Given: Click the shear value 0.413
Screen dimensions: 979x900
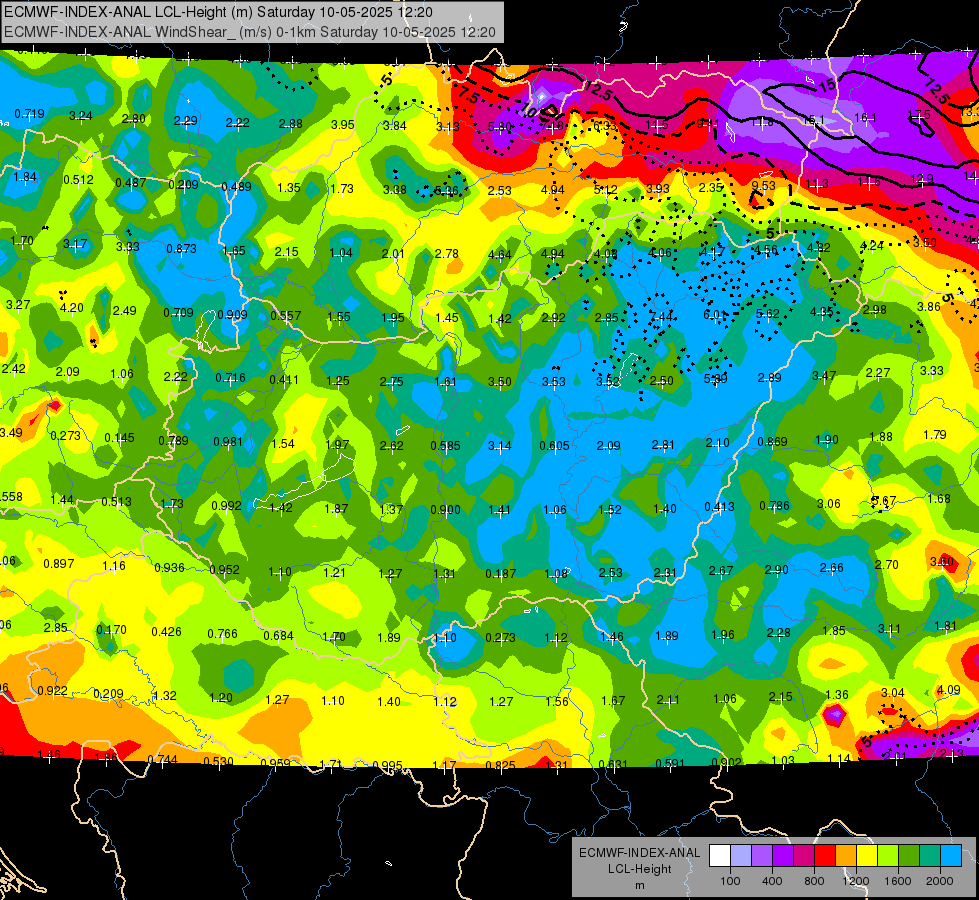Looking at the screenshot, I should (719, 507).
